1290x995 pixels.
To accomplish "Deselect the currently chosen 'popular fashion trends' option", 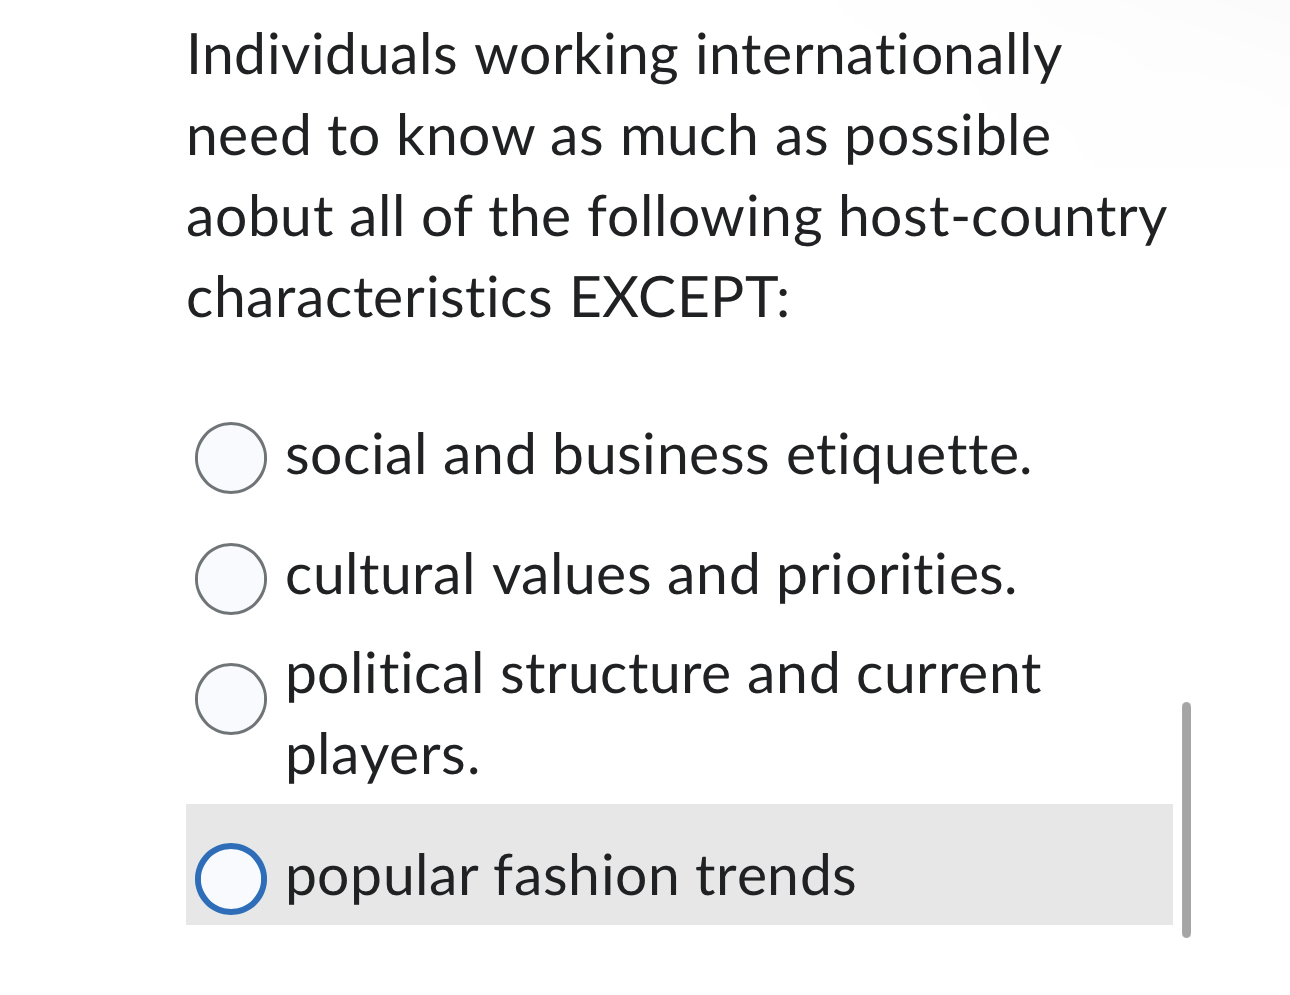I will click(231, 877).
